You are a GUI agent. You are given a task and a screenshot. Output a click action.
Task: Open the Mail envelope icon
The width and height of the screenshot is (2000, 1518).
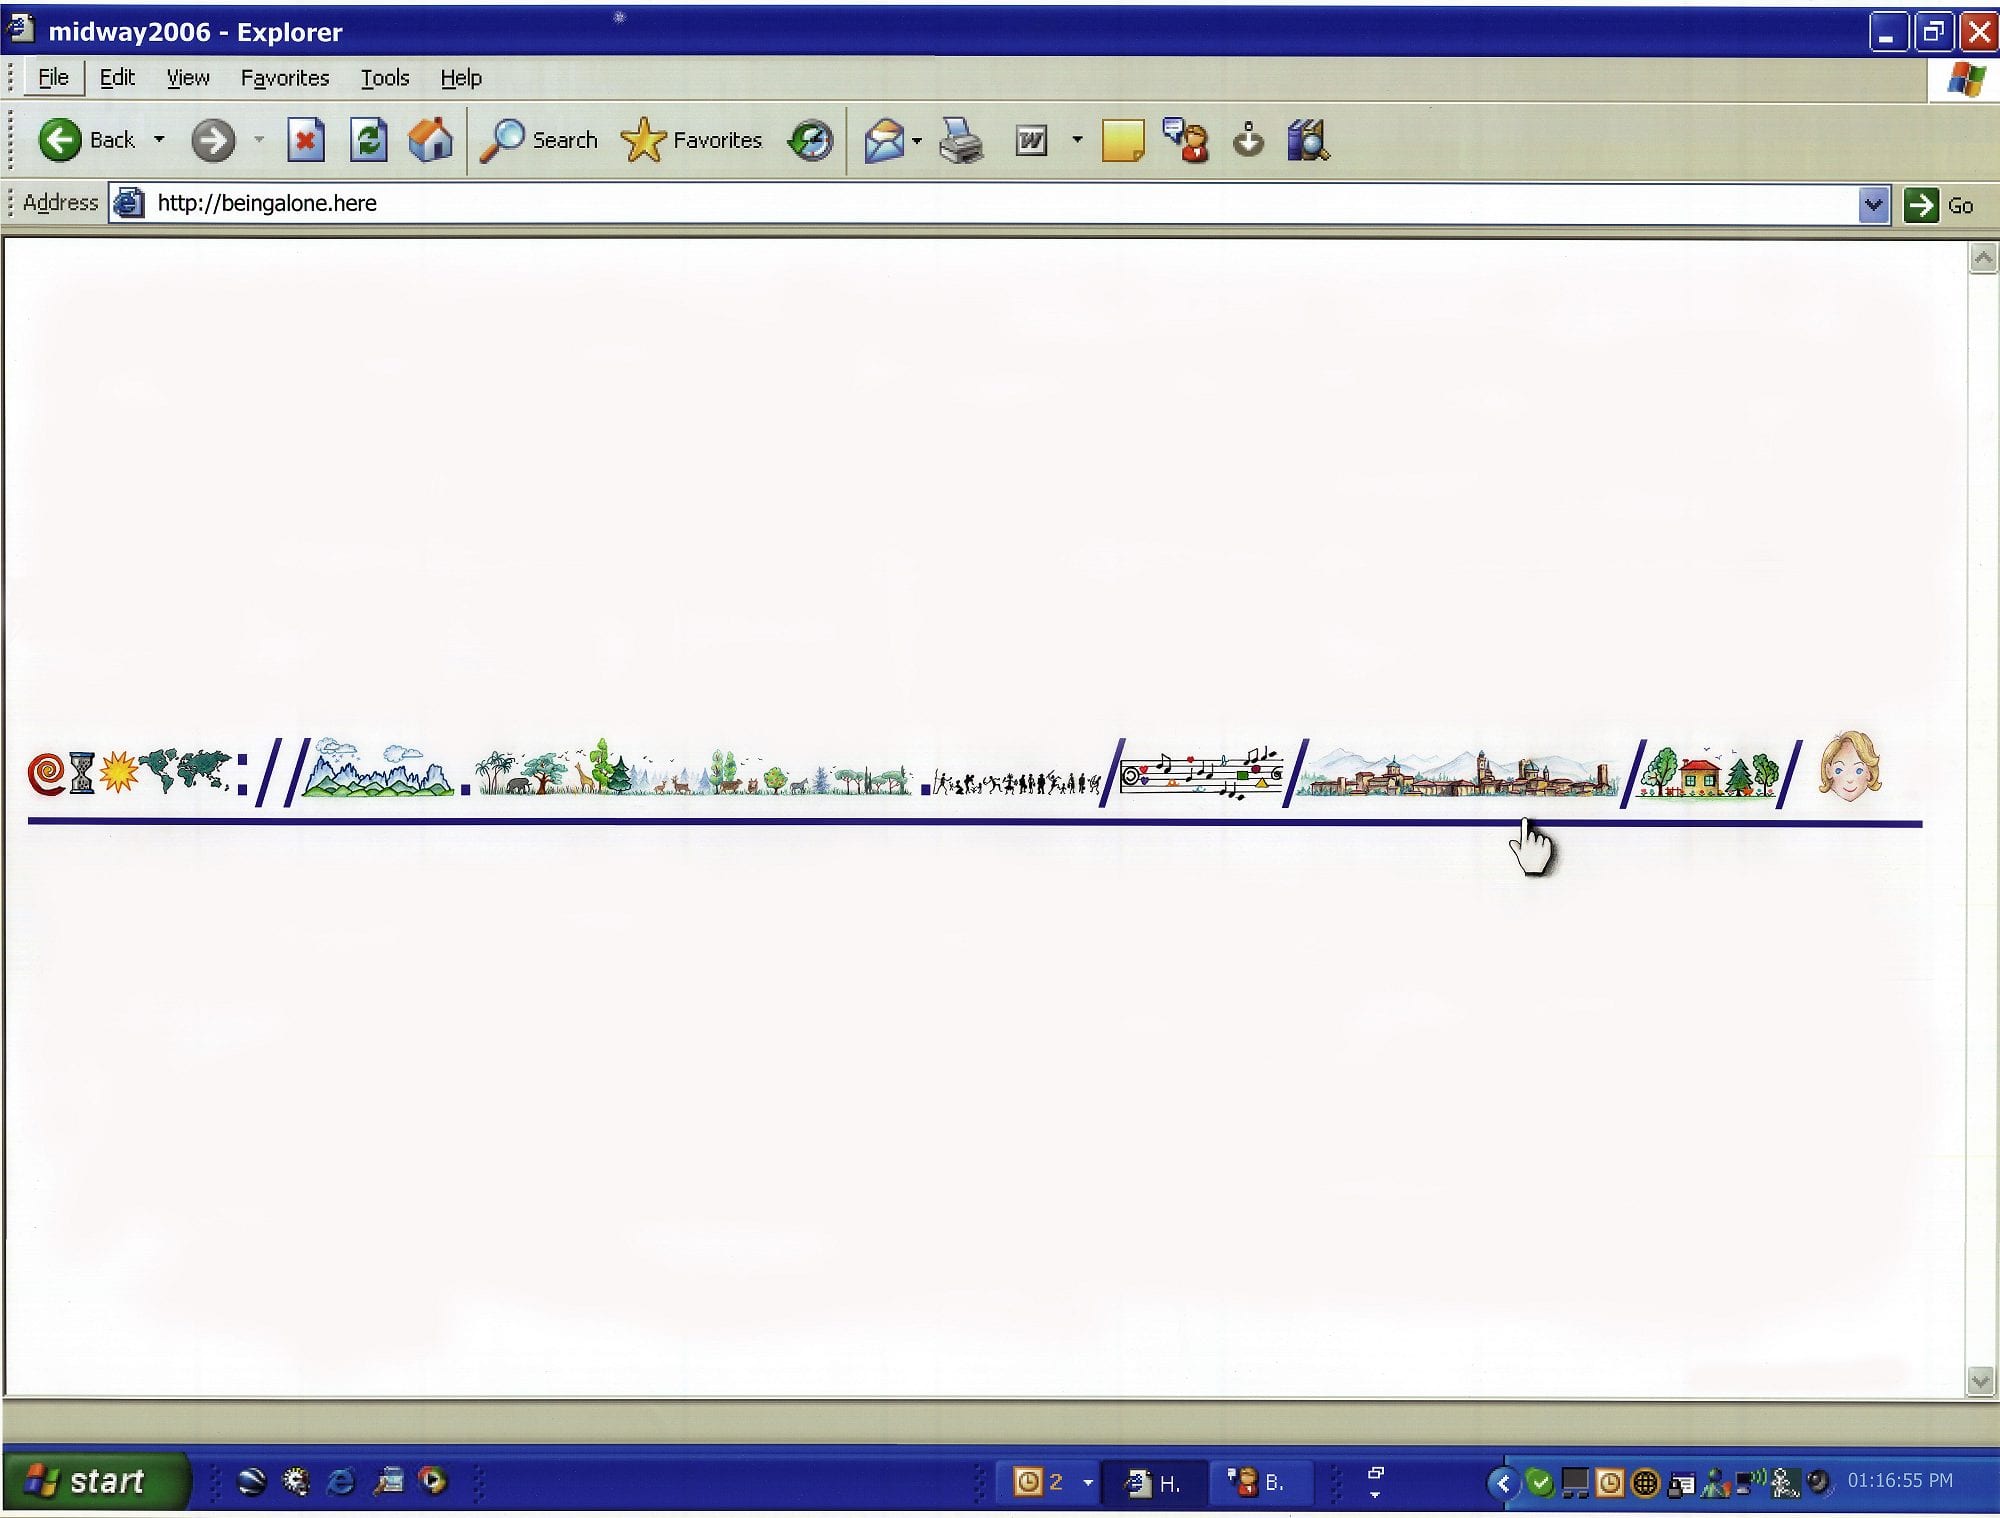click(x=884, y=140)
